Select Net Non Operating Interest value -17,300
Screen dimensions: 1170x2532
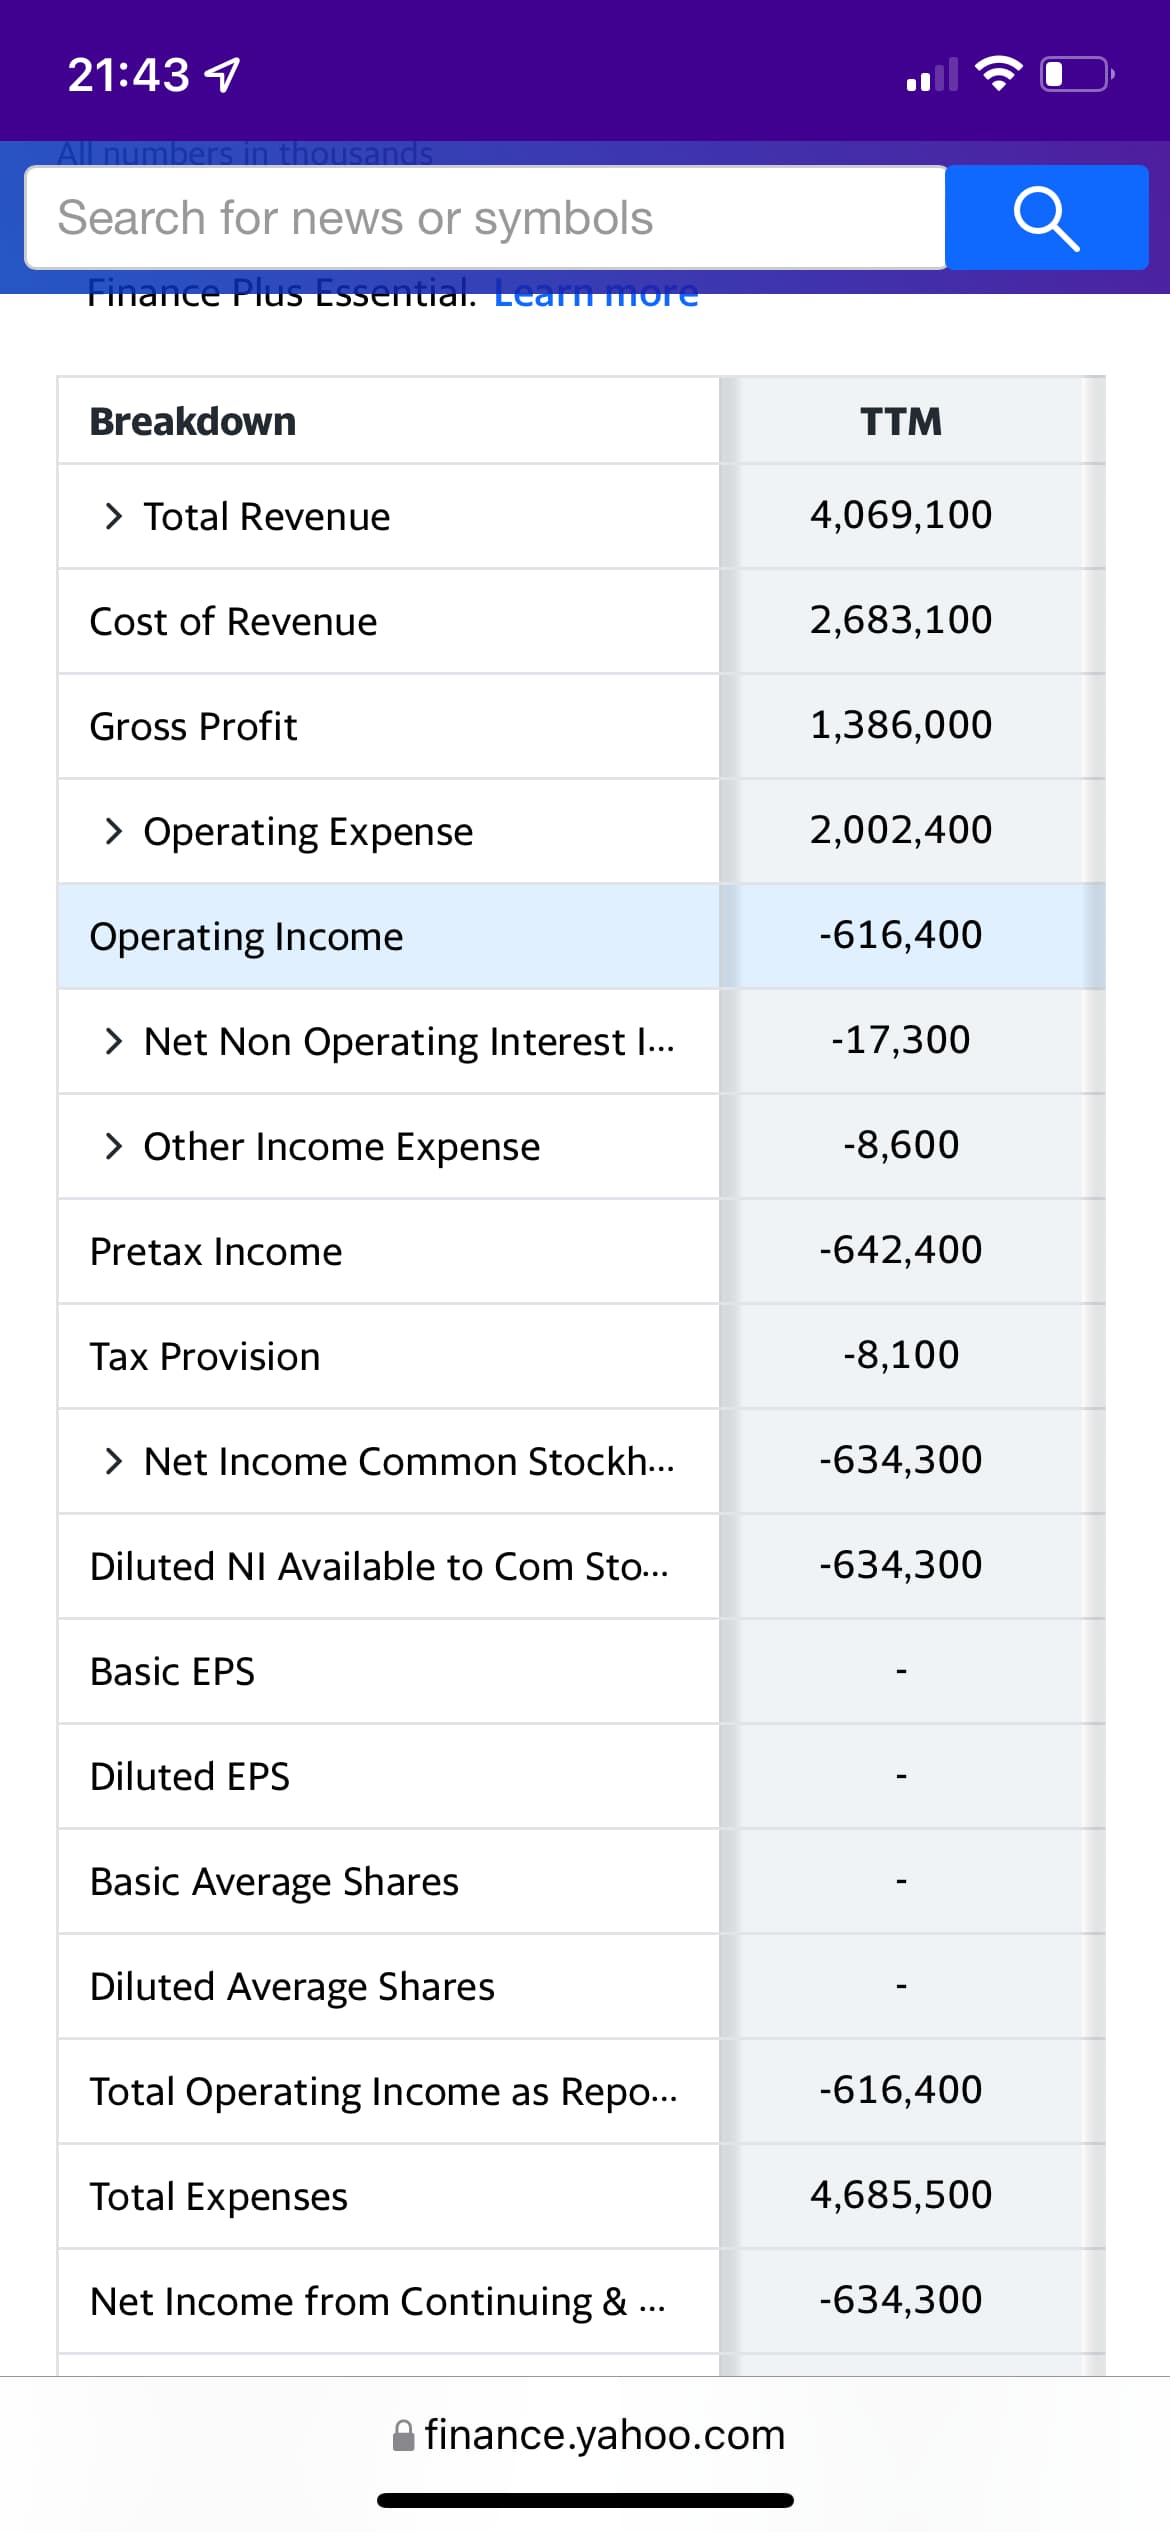[901, 1040]
